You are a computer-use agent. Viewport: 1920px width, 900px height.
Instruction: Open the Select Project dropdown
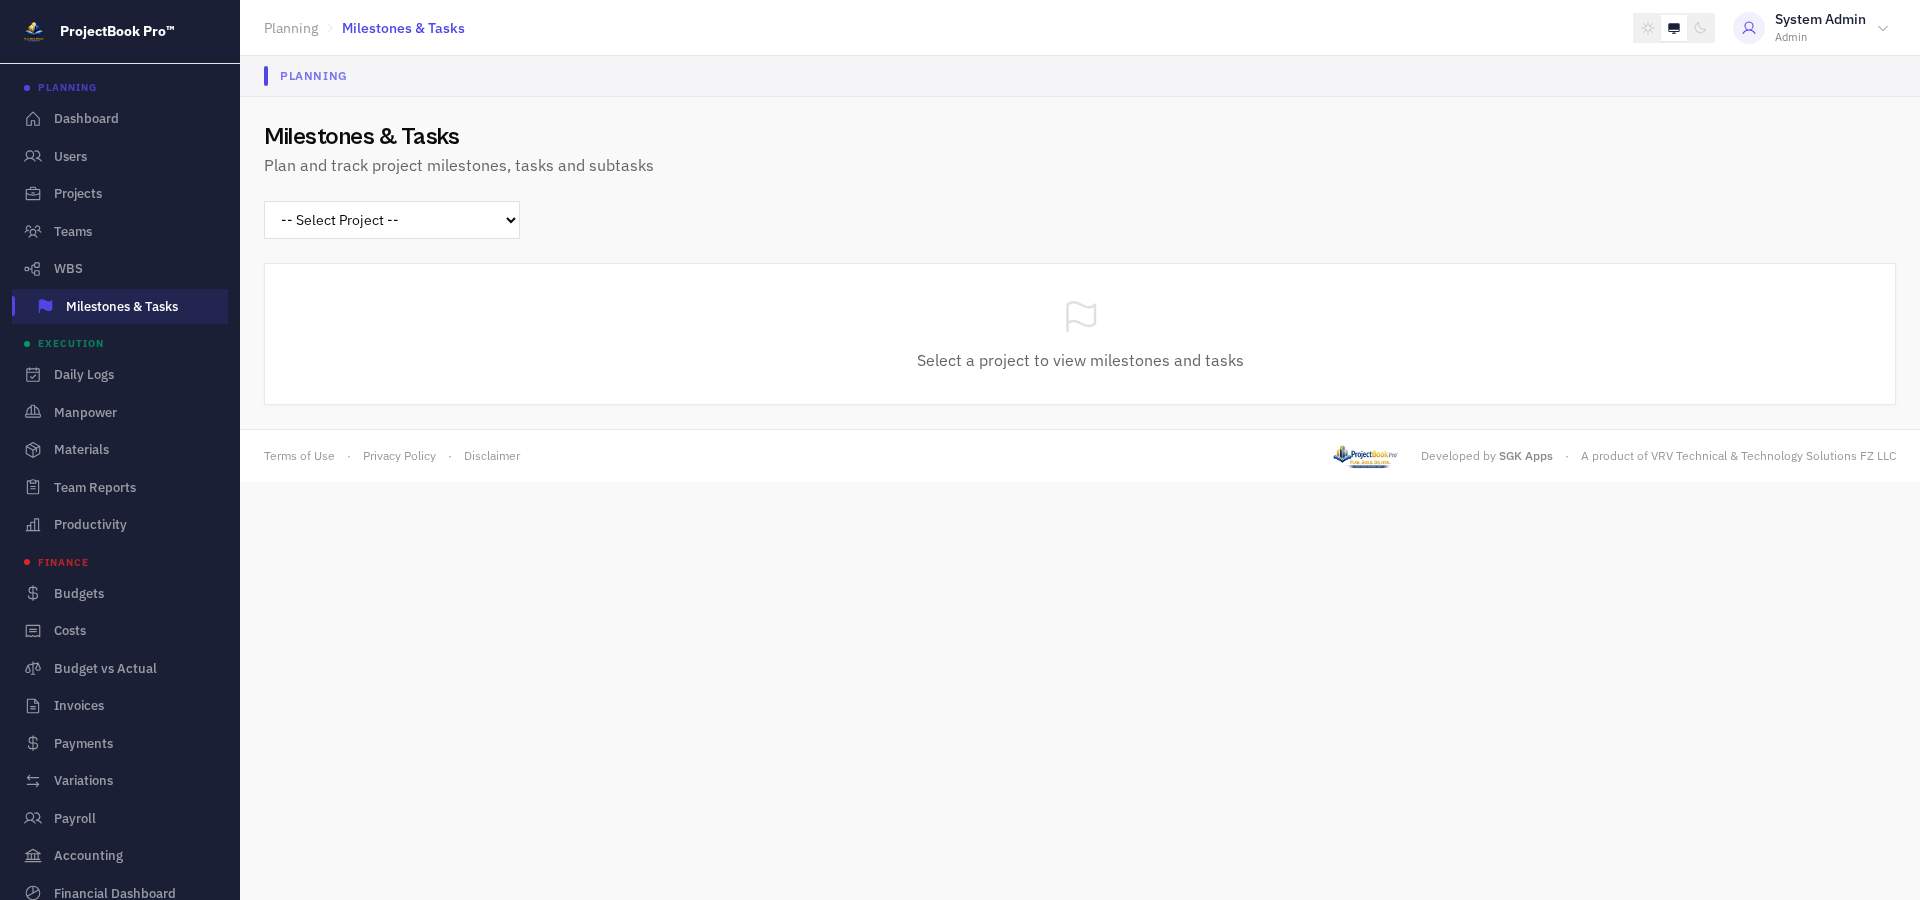tap(392, 220)
